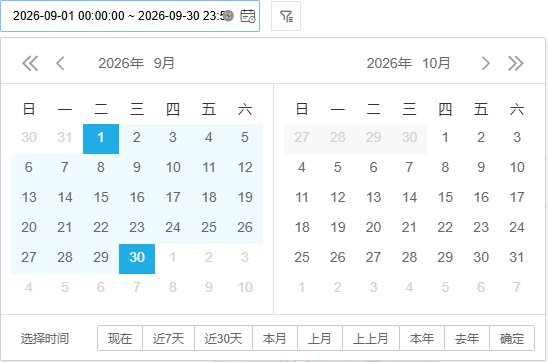Pick September 26 in the calendar
The image size is (548, 362).
click(245, 227)
